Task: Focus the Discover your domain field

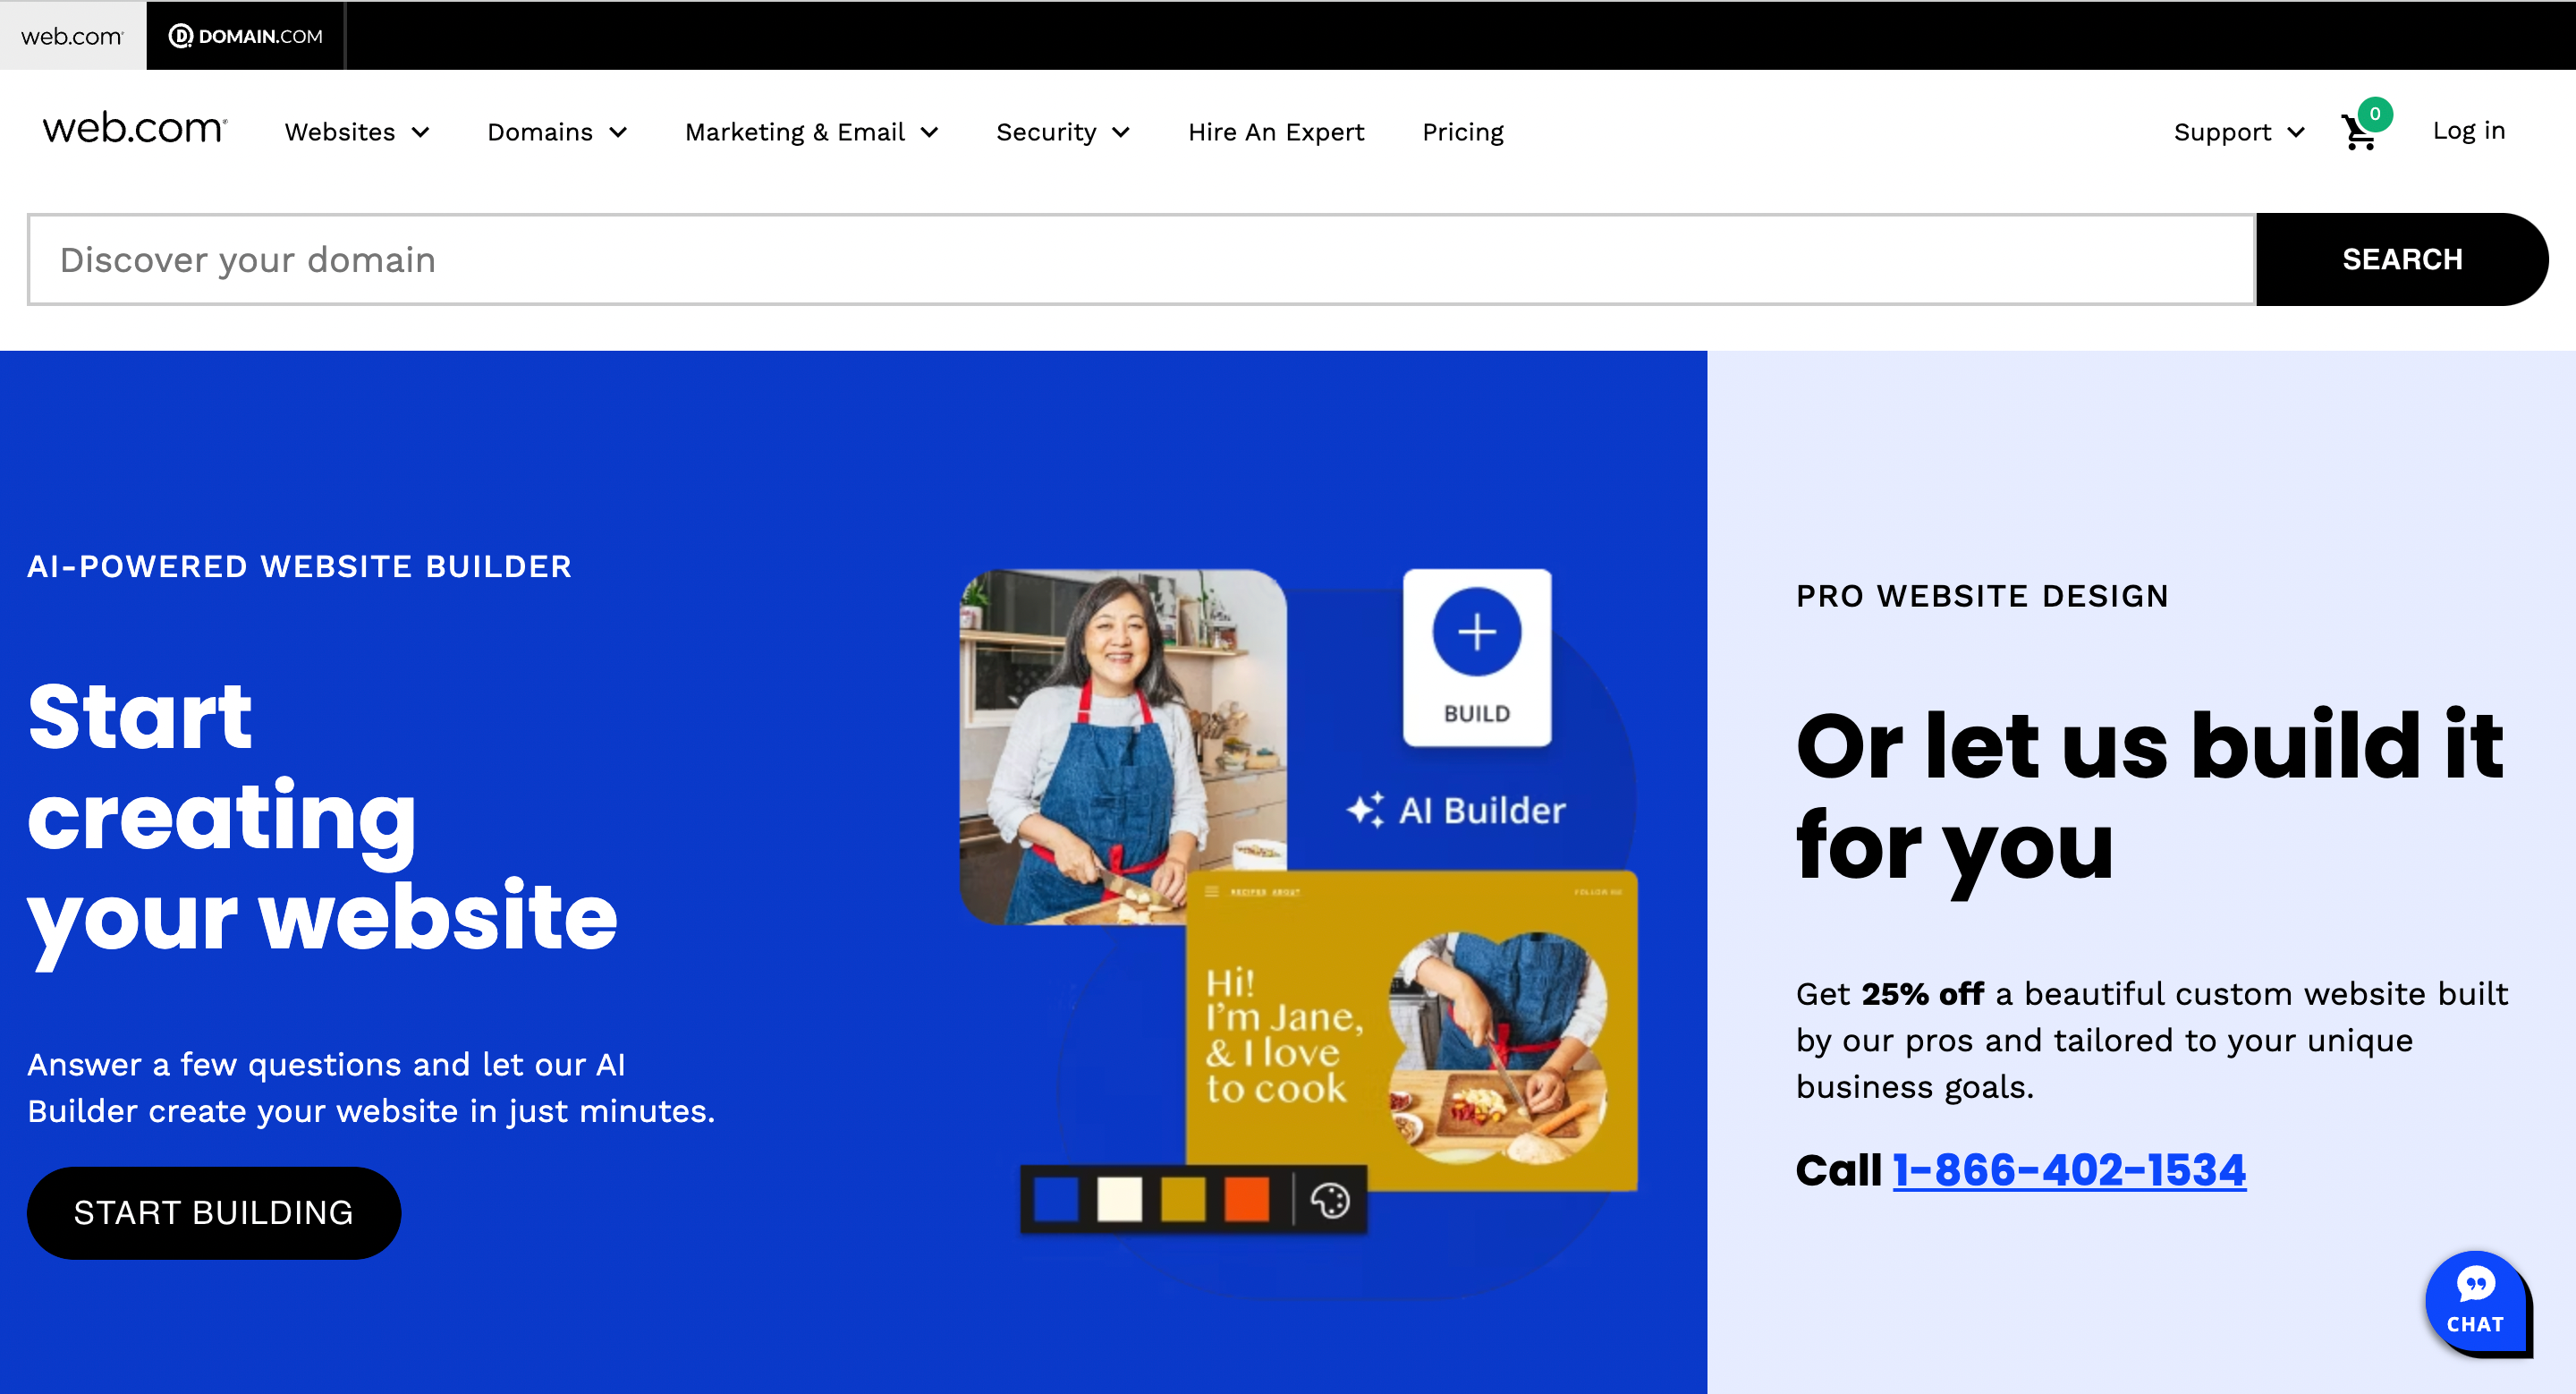Action: [1140, 259]
